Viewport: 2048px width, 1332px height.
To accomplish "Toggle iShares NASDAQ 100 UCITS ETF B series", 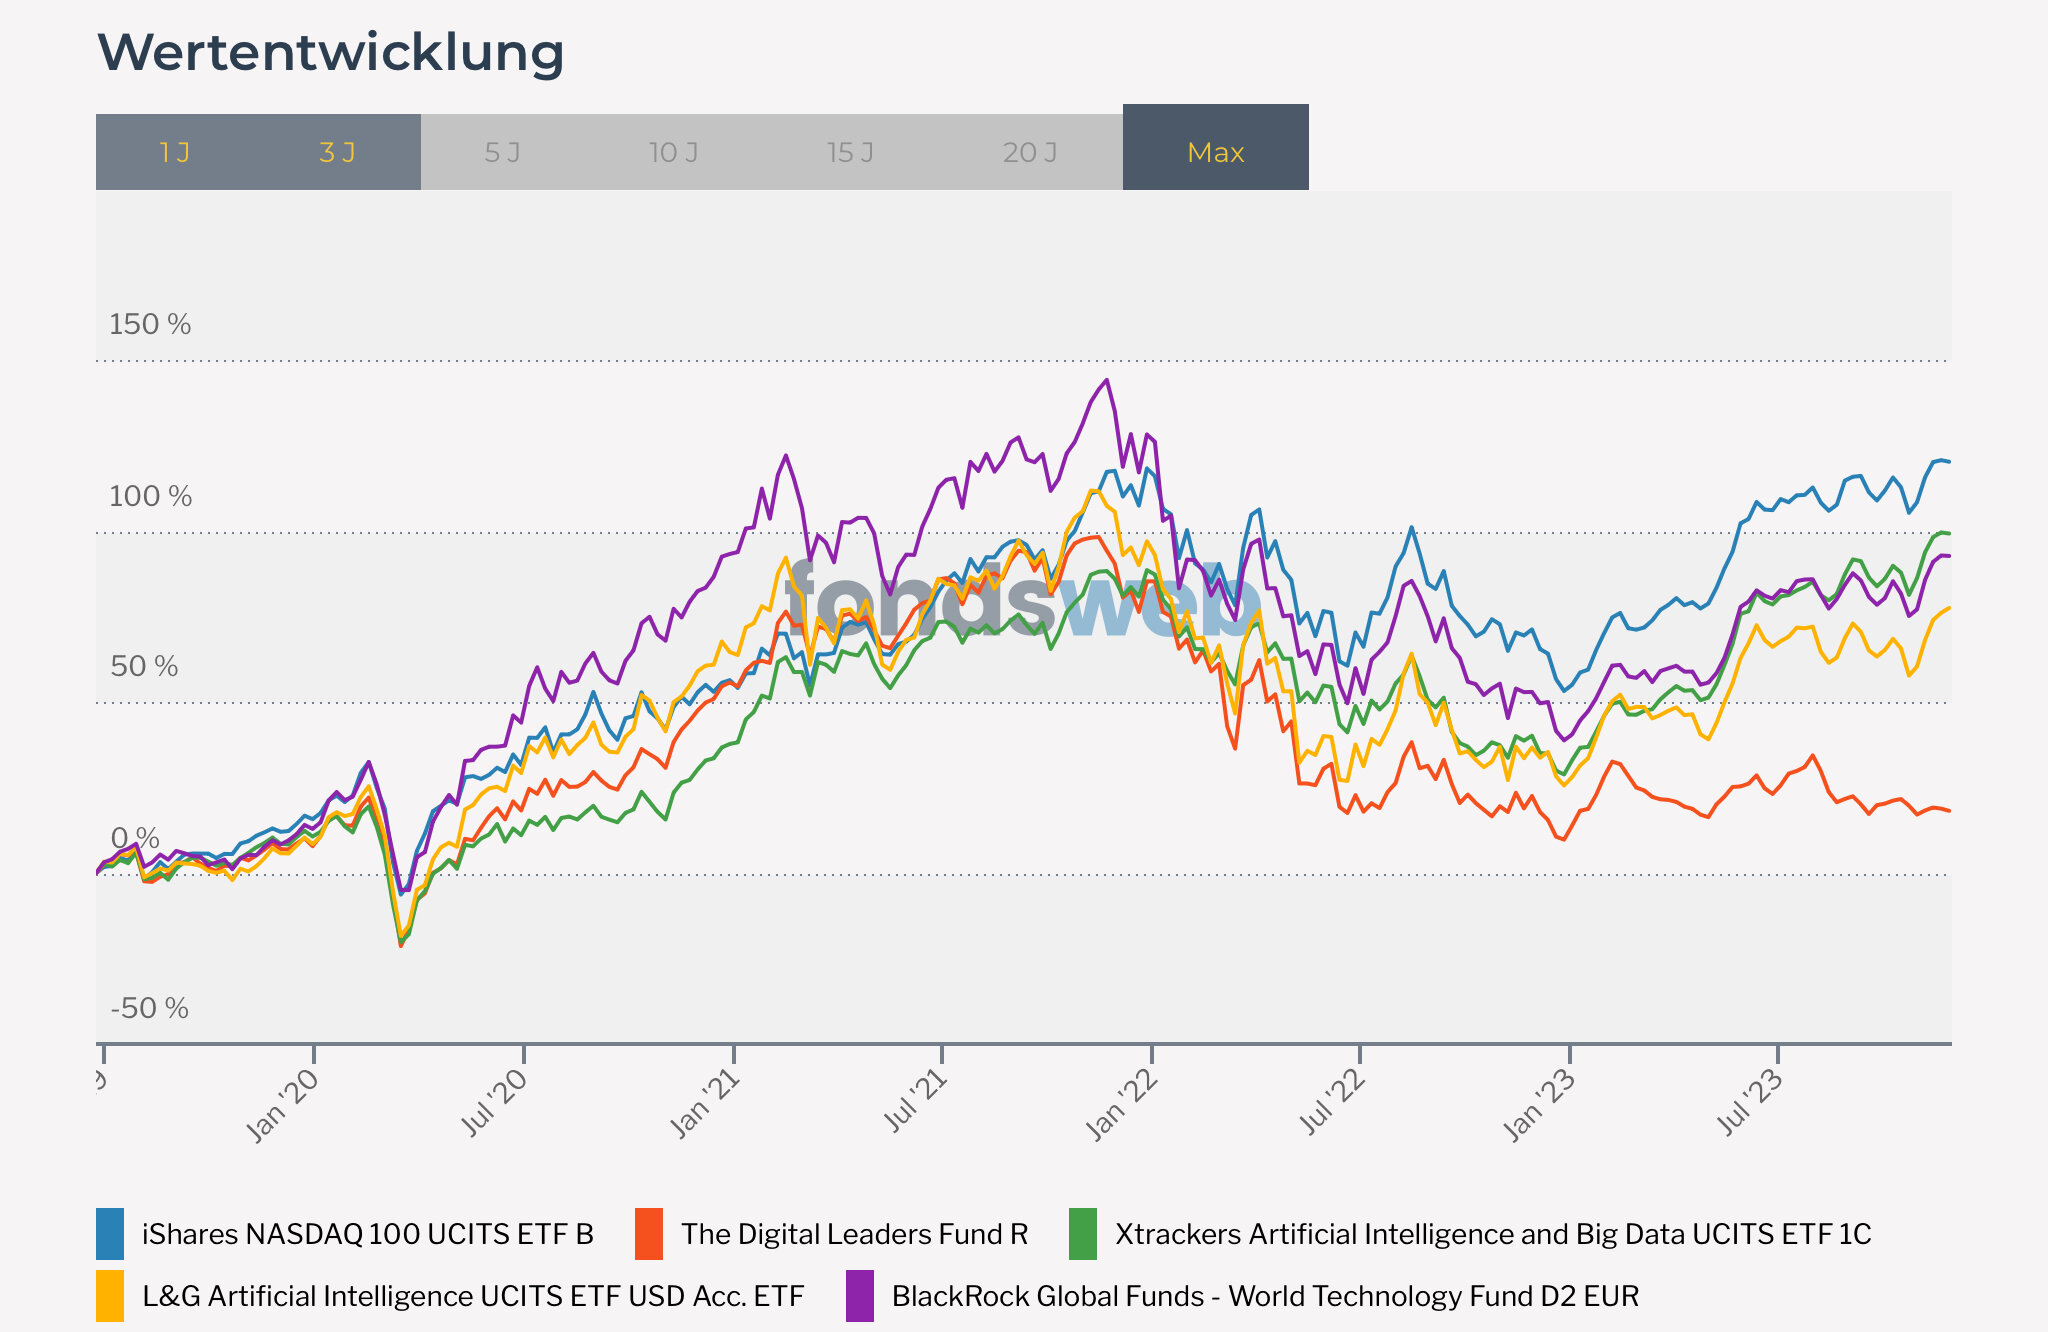I will (368, 1234).
